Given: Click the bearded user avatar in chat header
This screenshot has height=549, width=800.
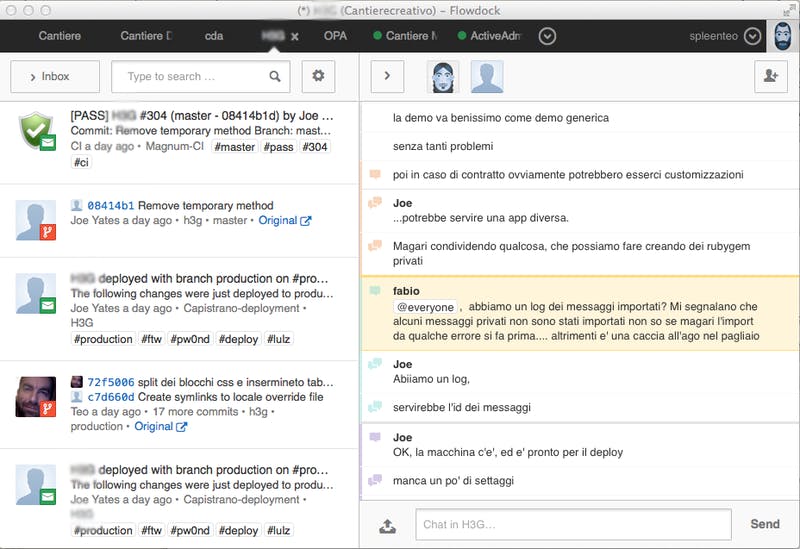Looking at the screenshot, I should 442,77.
